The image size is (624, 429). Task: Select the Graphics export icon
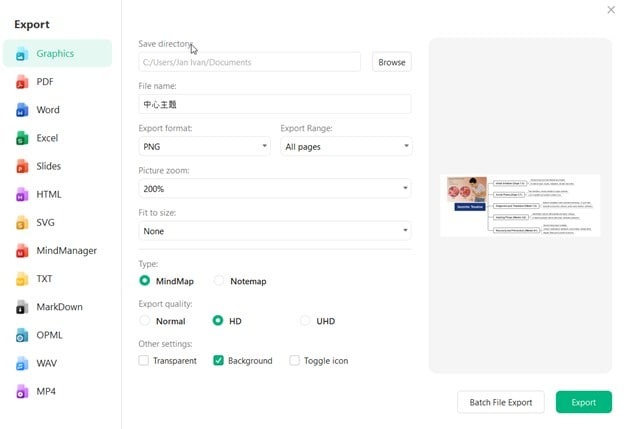(22, 54)
